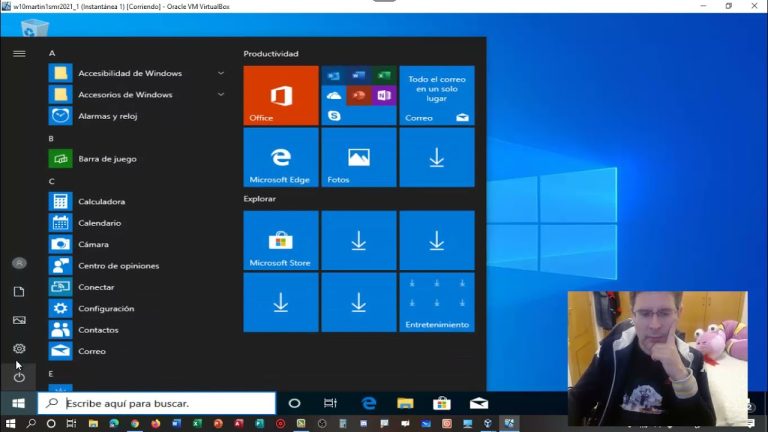Open the Office tile
The image size is (768, 432).
click(x=280, y=96)
